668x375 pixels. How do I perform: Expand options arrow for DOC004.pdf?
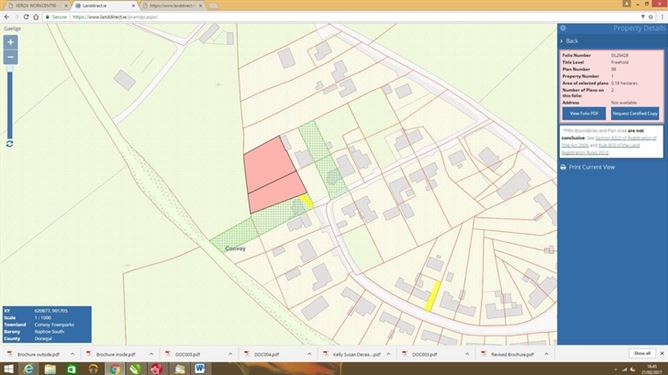coord(309,354)
